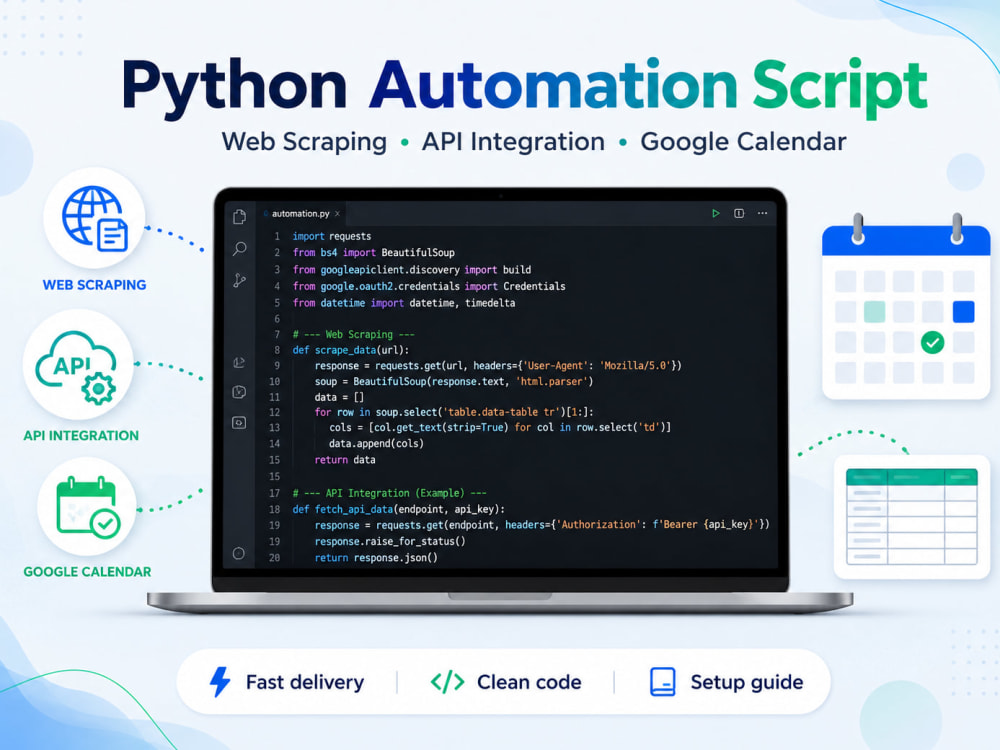This screenshot has height=750, width=1000.
Task: Toggle the split editor icon
Action: click(x=739, y=213)
